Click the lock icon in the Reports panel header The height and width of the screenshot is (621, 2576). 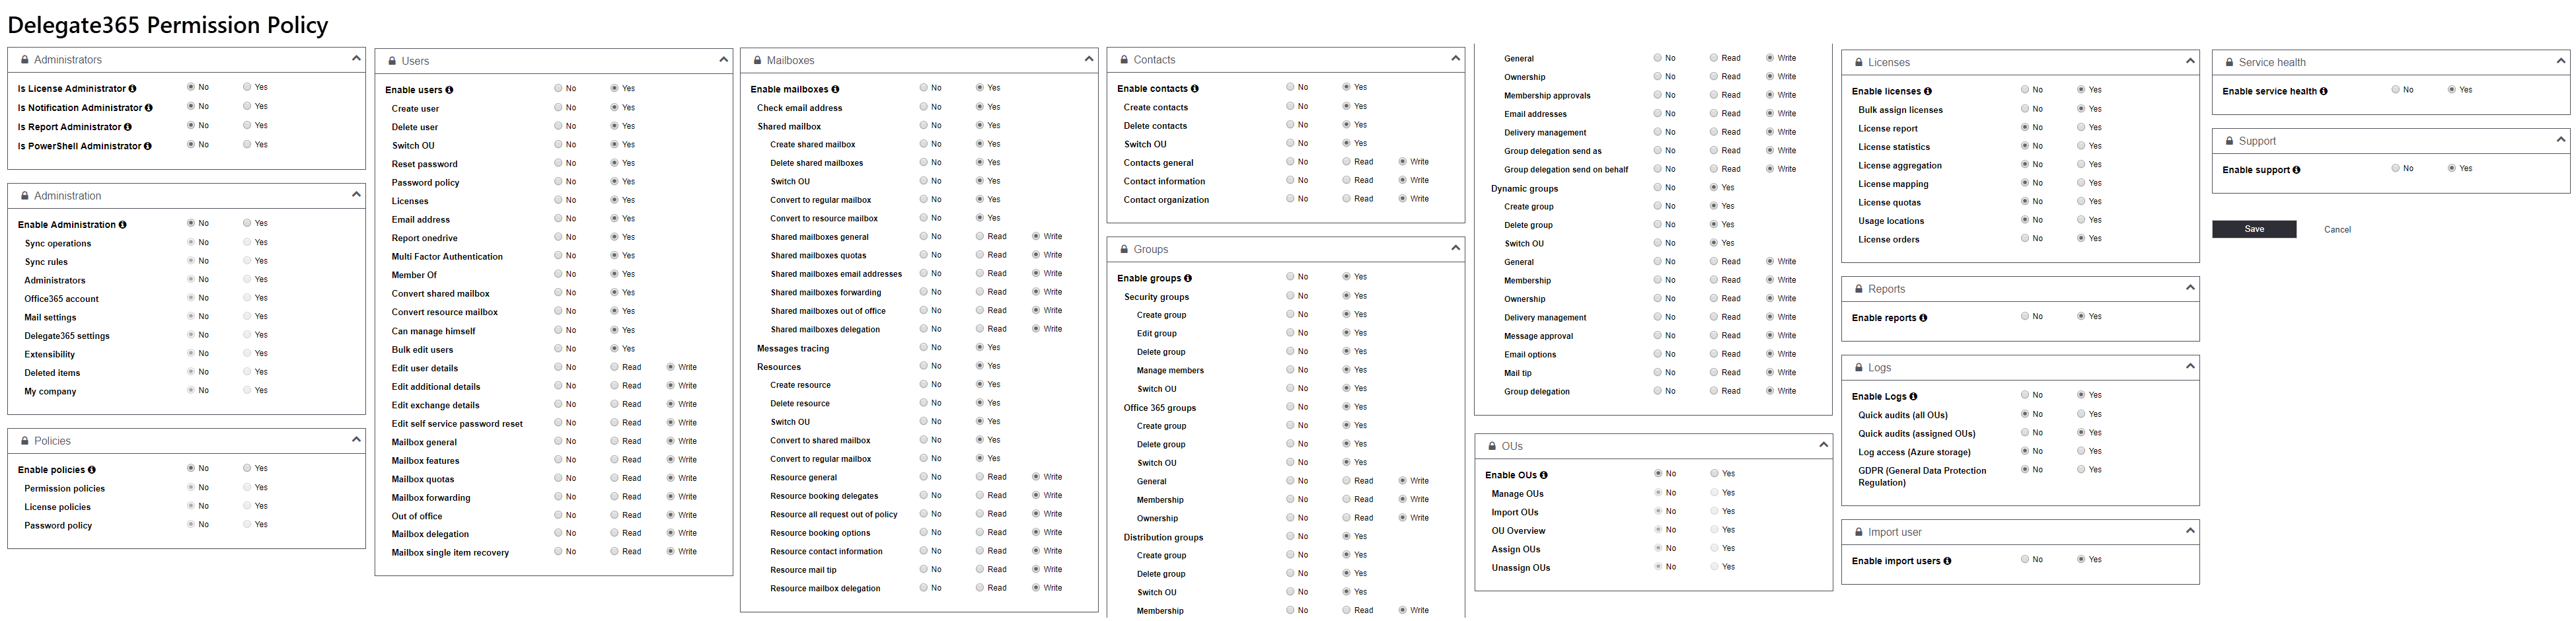(x=1859, y=289)
